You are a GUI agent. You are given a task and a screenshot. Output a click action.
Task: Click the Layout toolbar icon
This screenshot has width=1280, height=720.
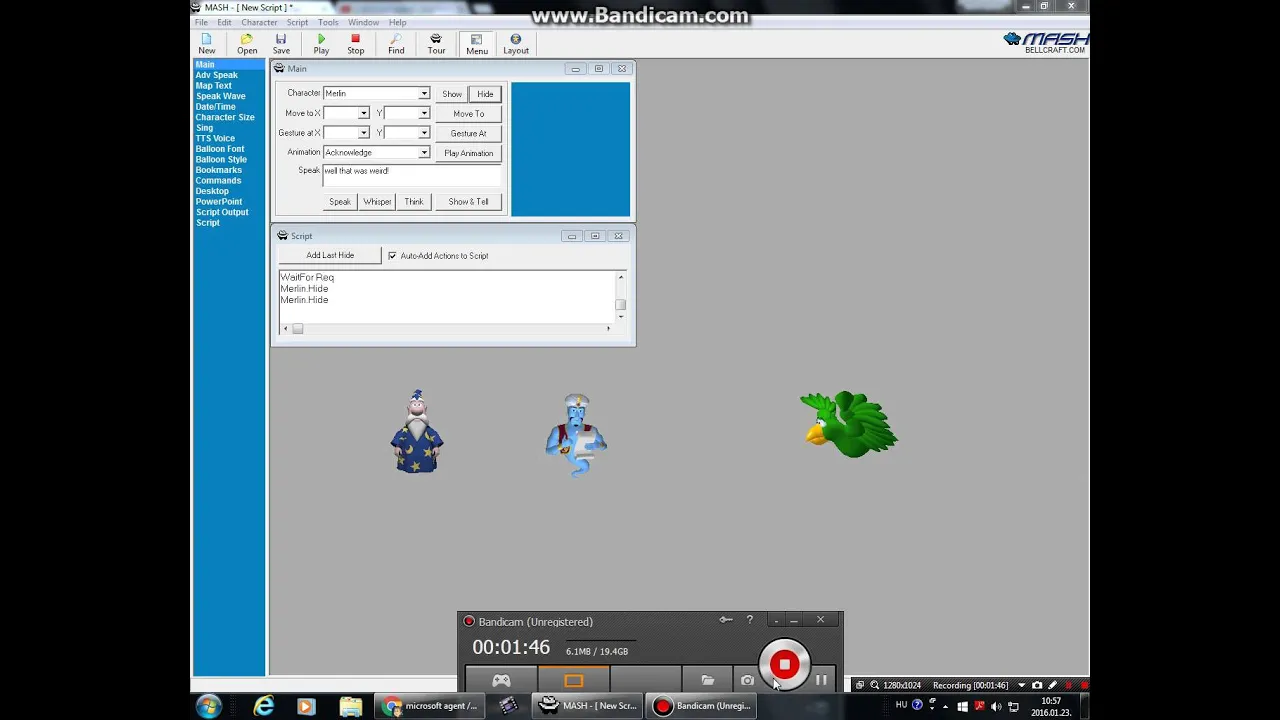[x=516, y=44]
